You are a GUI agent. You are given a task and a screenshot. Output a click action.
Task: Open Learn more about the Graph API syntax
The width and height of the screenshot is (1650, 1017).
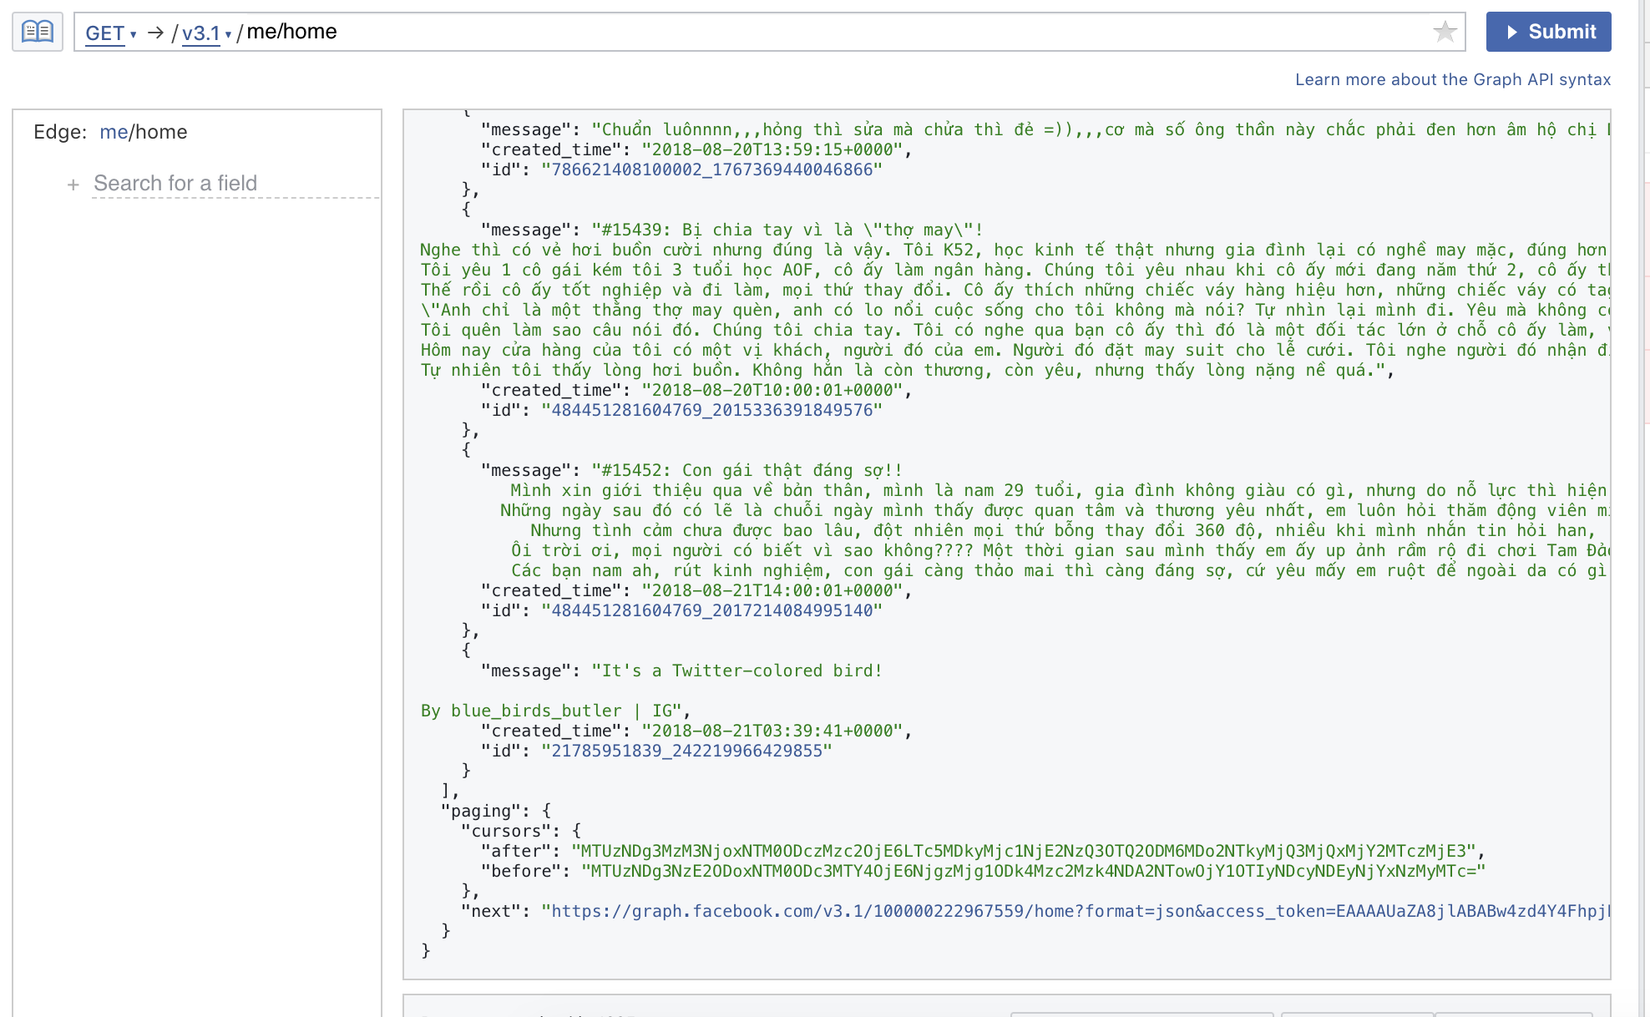pos(1452,80)
